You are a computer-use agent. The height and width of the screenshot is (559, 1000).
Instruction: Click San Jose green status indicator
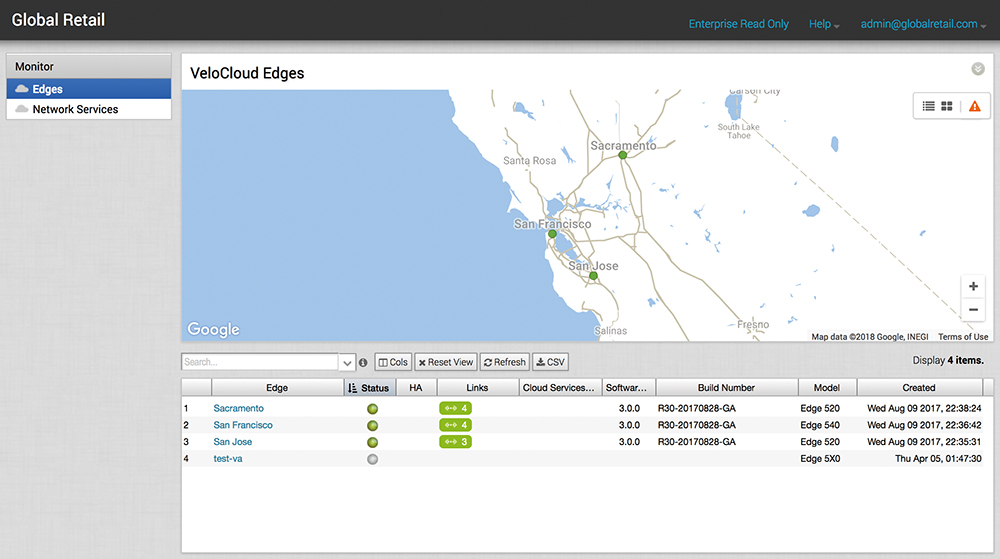(372, 442)
